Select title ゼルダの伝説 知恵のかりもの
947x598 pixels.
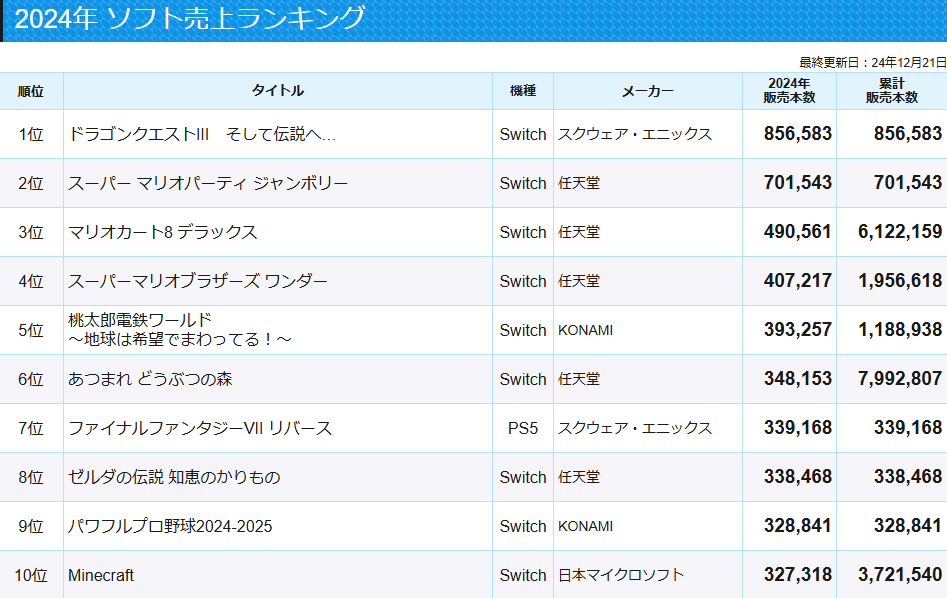174,477
